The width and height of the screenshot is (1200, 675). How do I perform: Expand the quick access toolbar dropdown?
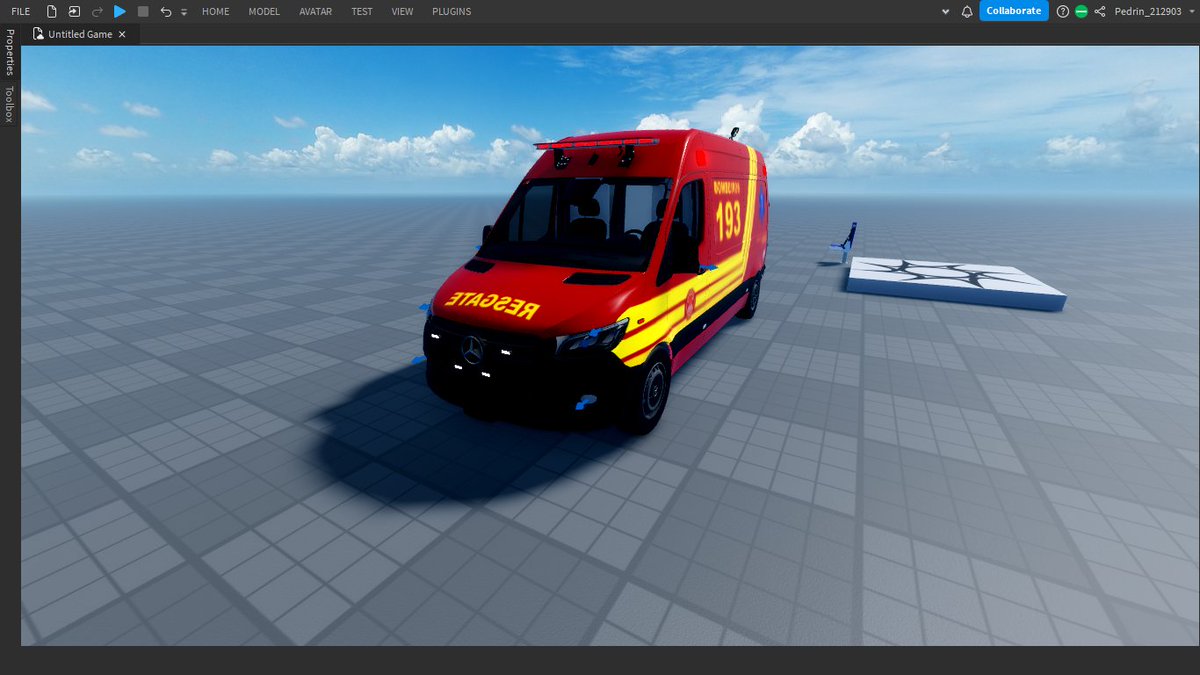tap(184, 12)
